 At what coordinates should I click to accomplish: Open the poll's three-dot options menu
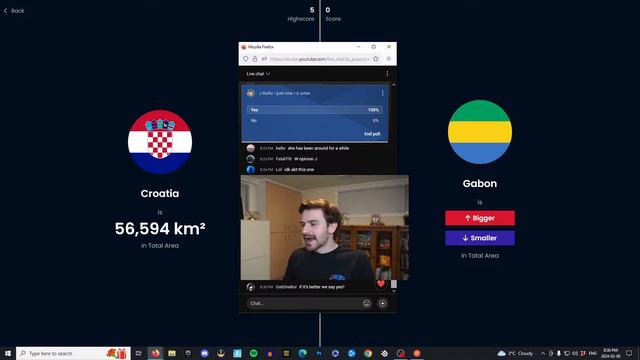tap(382, 93)
